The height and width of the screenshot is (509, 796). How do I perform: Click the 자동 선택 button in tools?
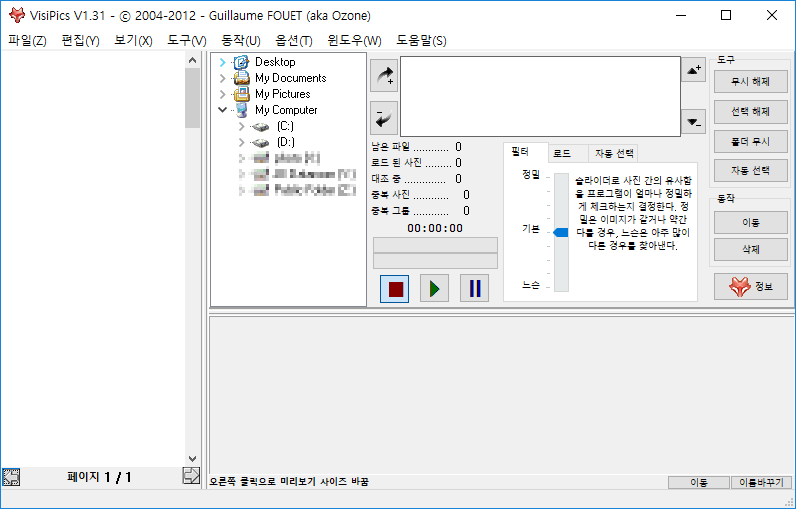point(750,171)
